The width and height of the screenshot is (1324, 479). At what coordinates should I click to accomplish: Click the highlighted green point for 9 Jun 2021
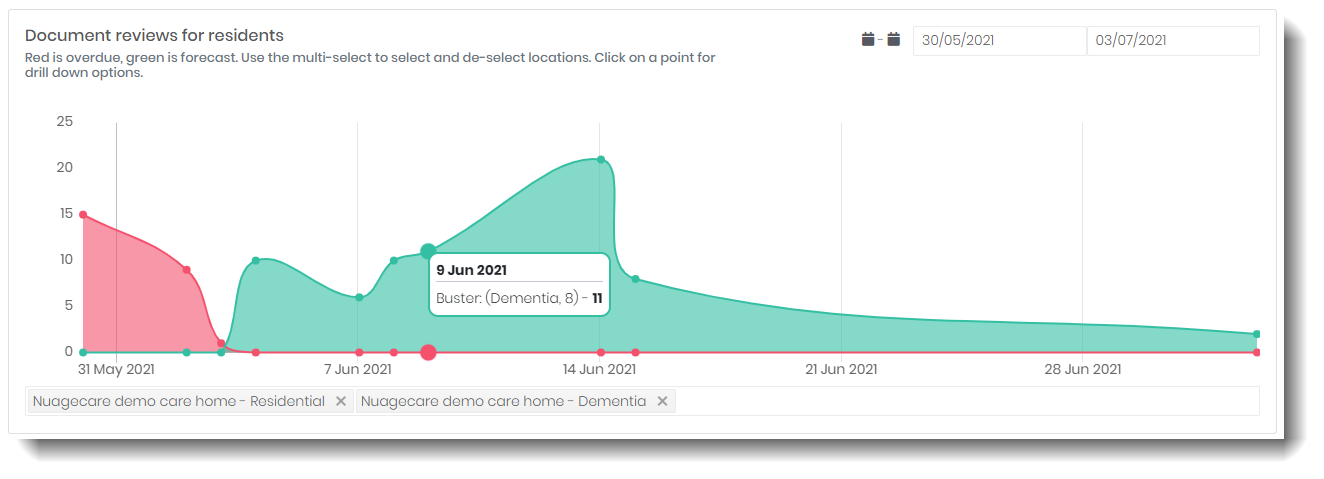428,251
